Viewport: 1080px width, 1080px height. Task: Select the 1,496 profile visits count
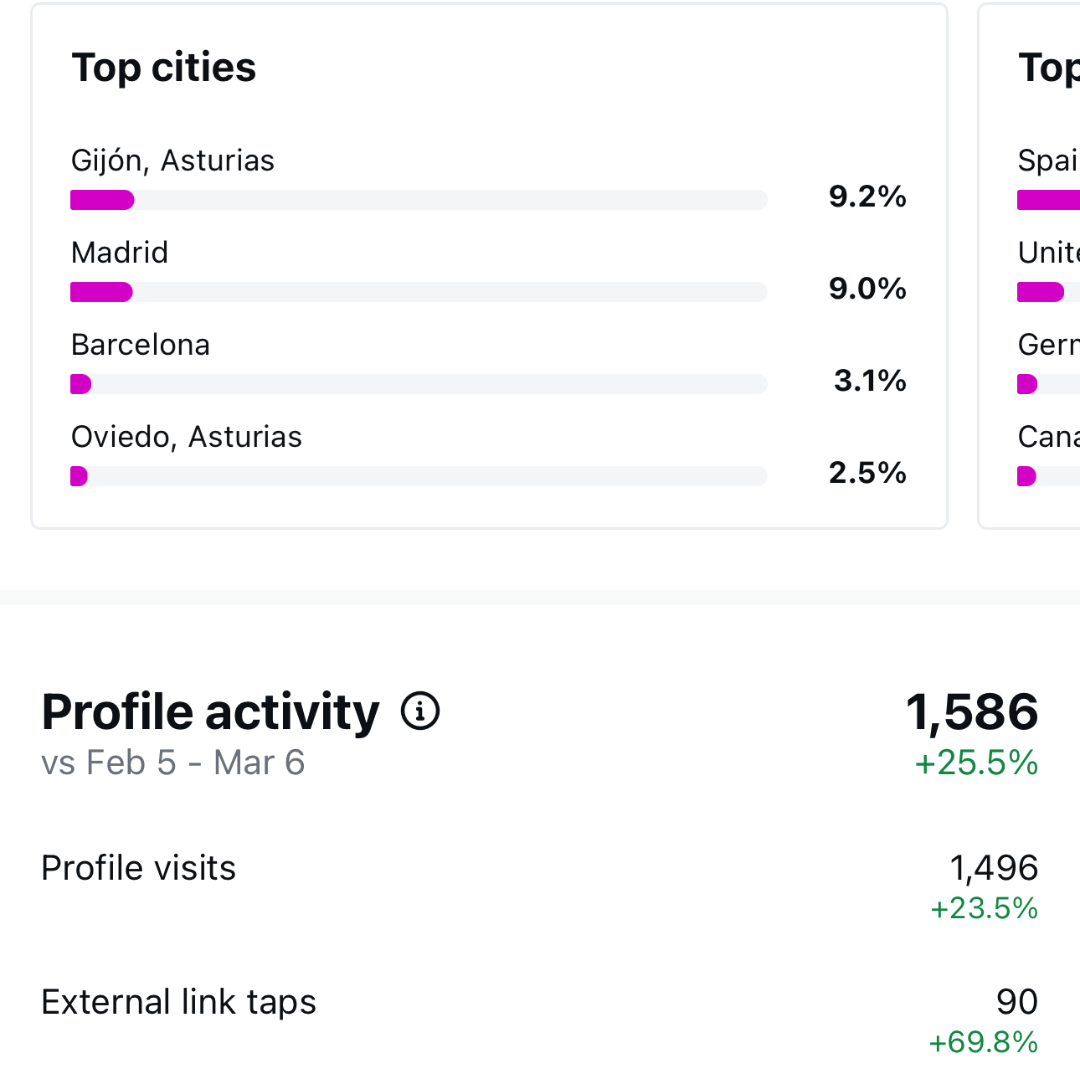(x=994, y=868)
